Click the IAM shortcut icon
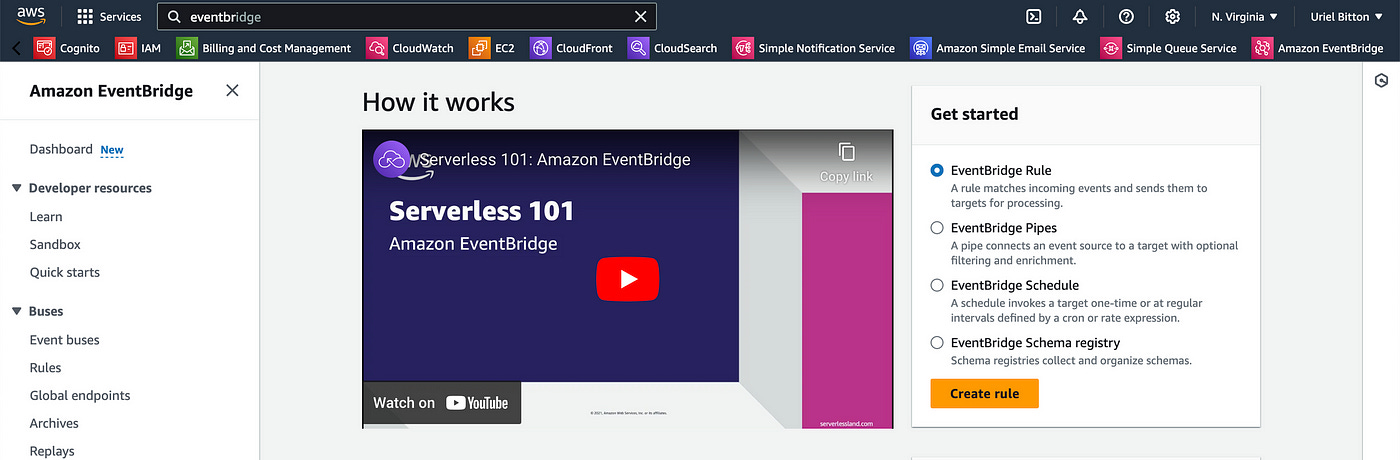Viewport: 1400px width, 460px height. coord(125,47)
